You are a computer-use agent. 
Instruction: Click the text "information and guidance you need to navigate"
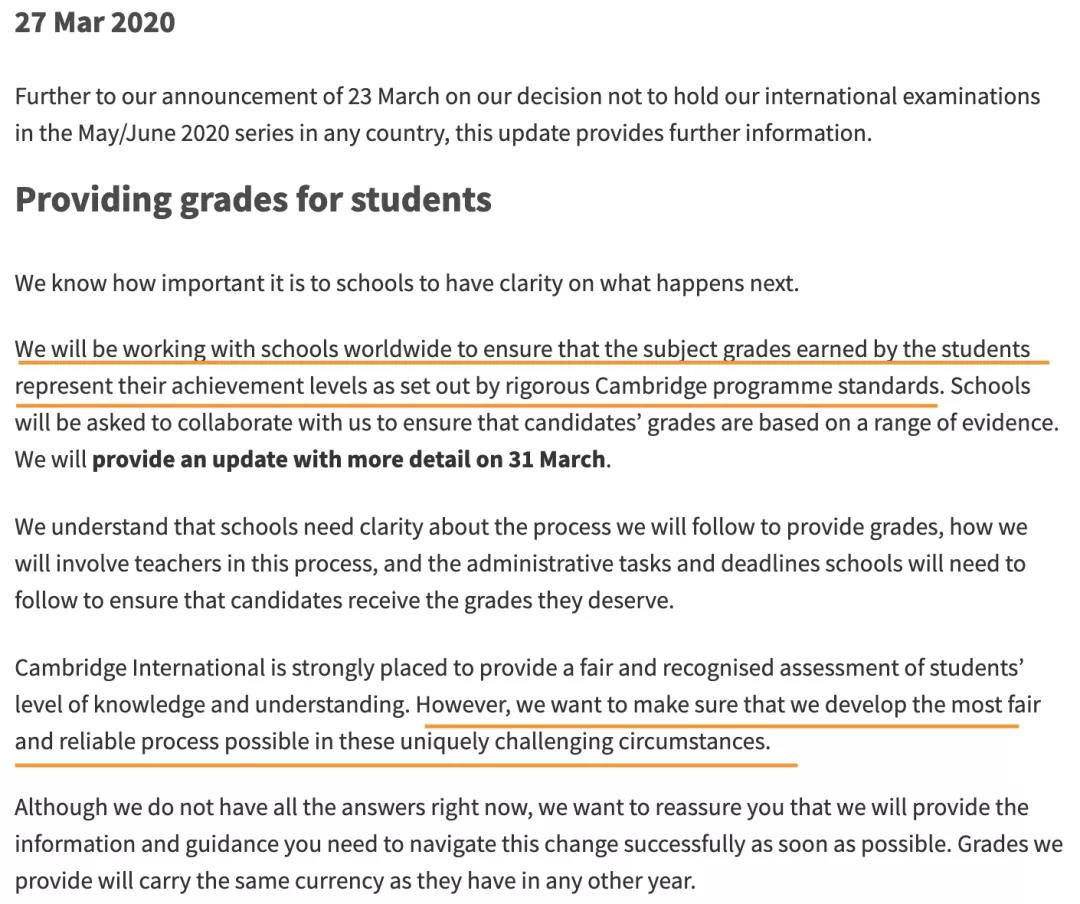click(x=254, y=844)
